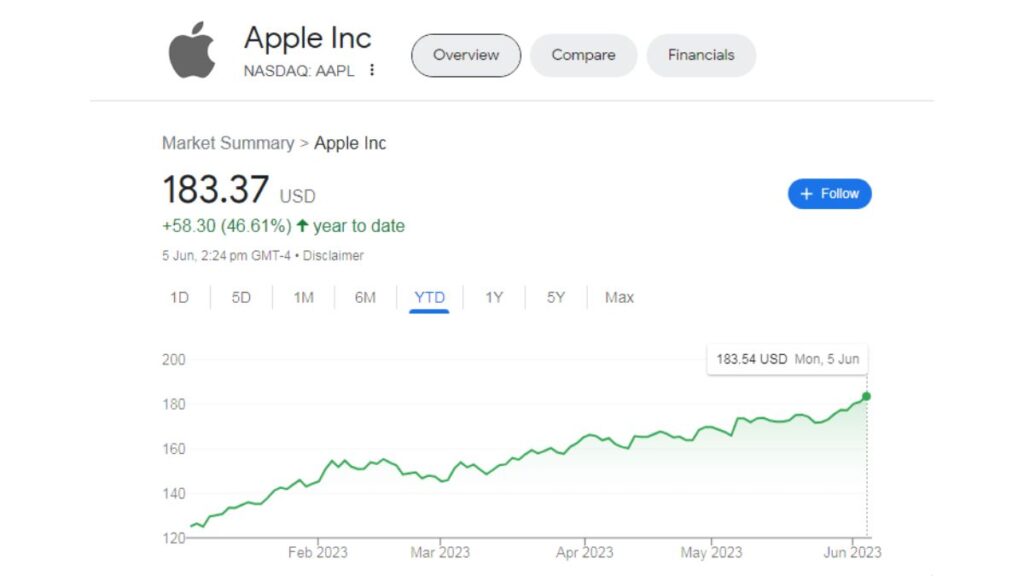Follow Apple Inc stock

click(x=829, y=194)
